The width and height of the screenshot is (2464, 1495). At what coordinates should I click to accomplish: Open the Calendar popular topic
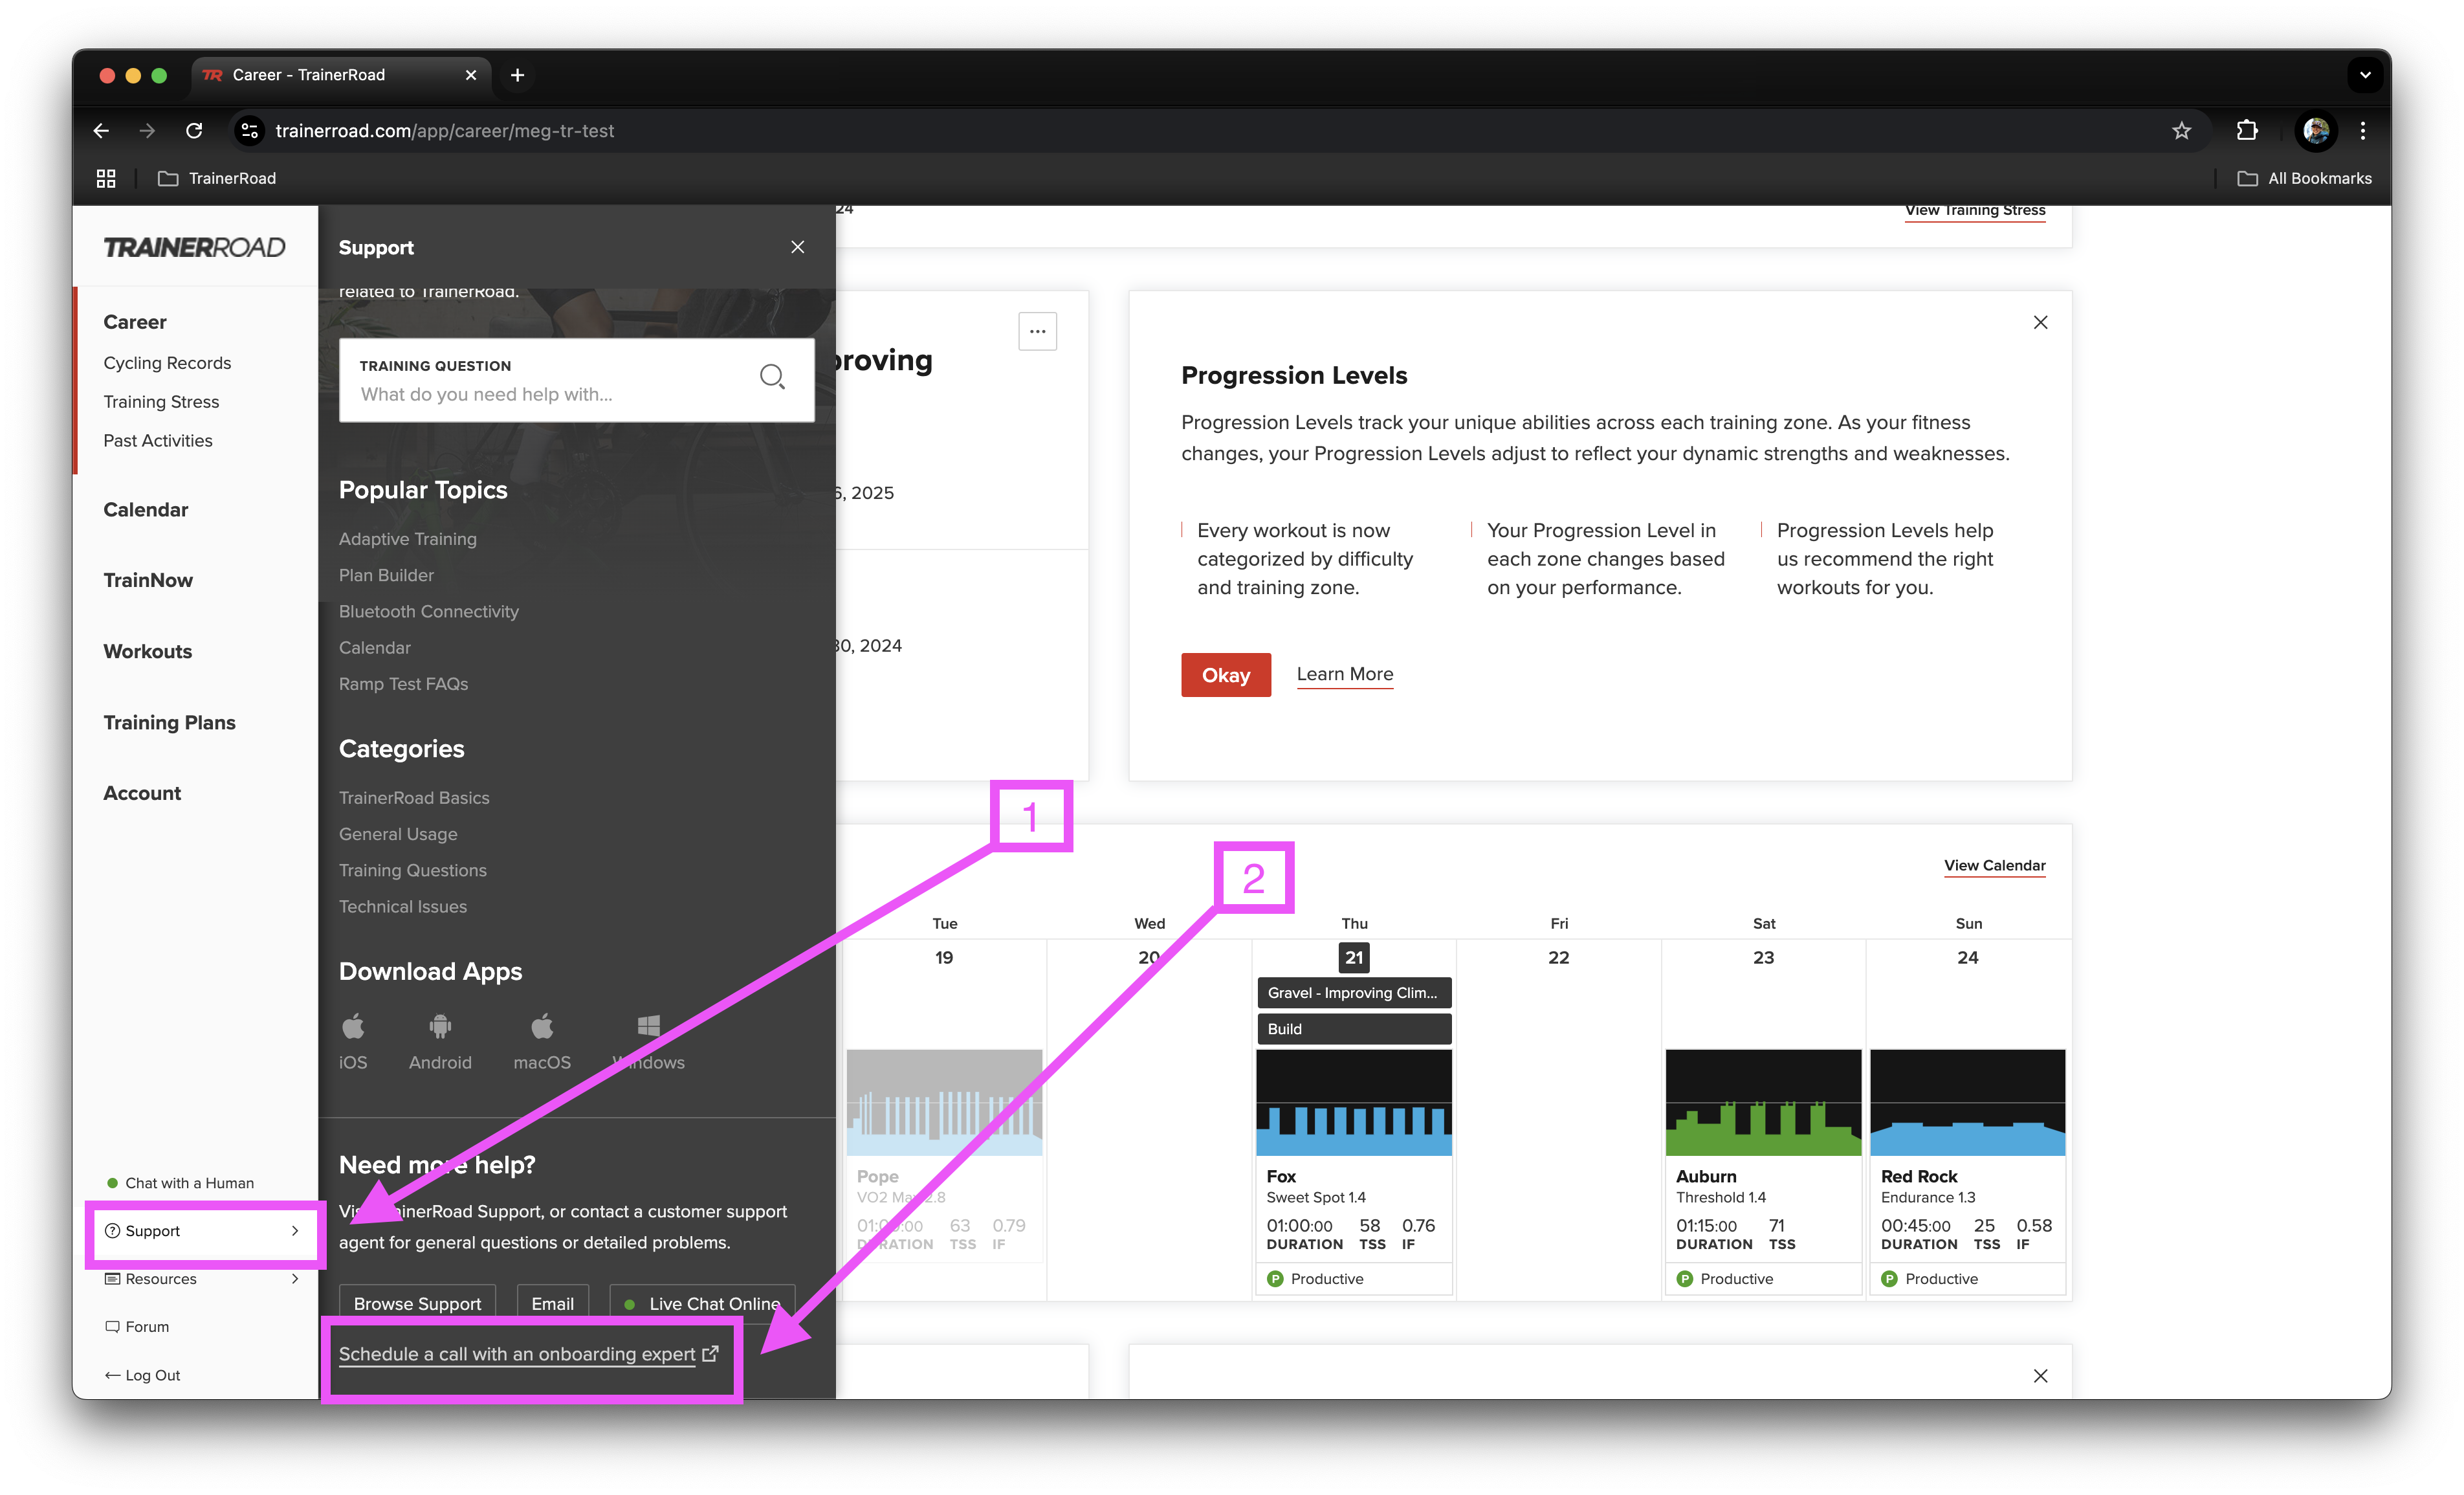click(375, 647)
